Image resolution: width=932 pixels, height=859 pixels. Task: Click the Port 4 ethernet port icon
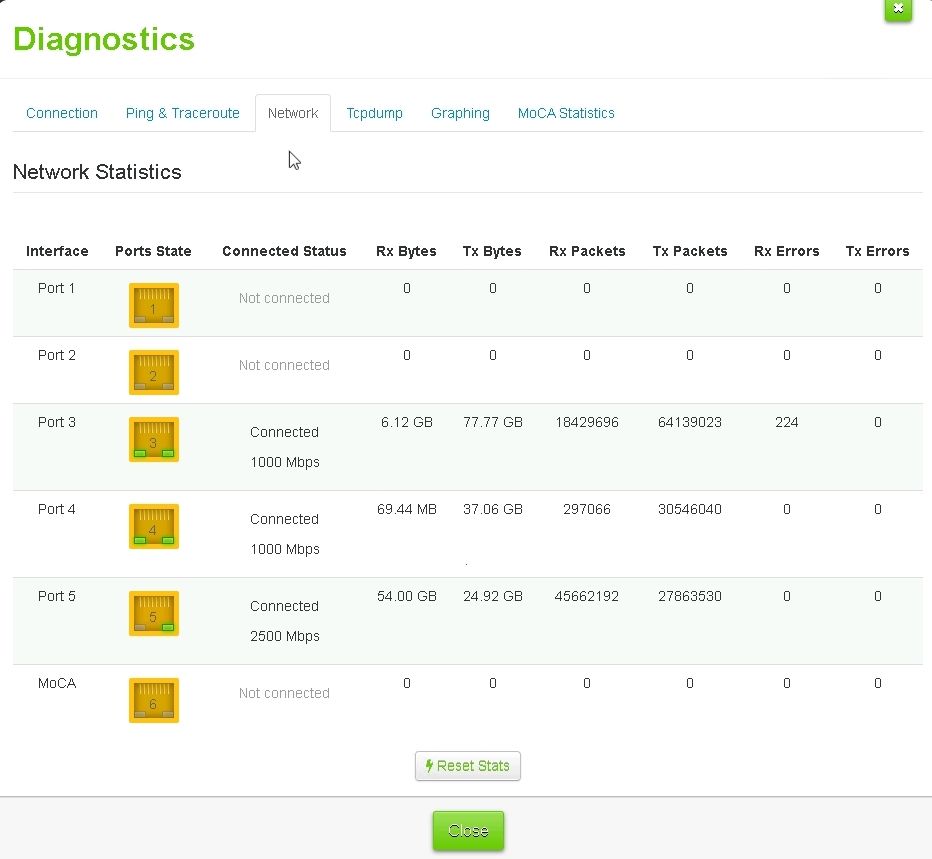[x=153, y=526]
